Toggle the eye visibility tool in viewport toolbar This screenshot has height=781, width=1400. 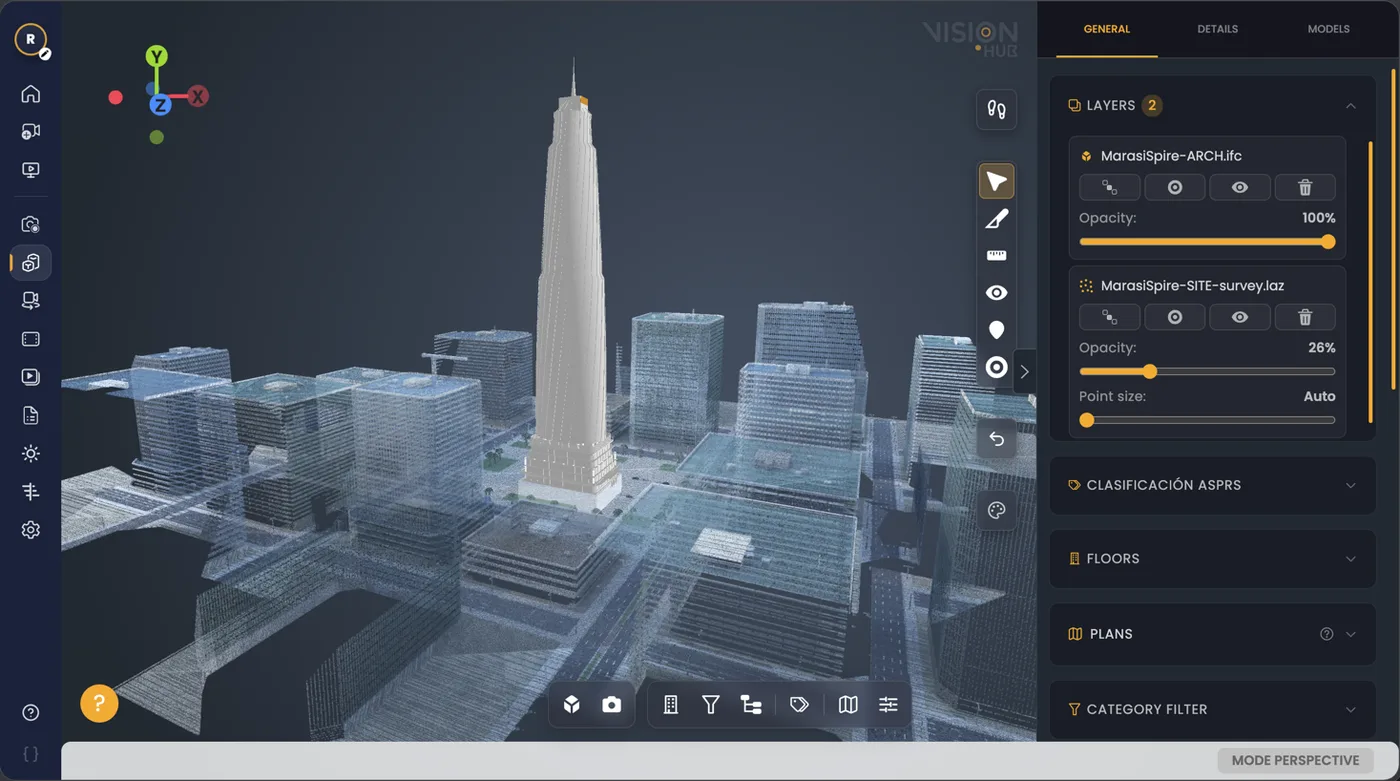coord(996,293)
